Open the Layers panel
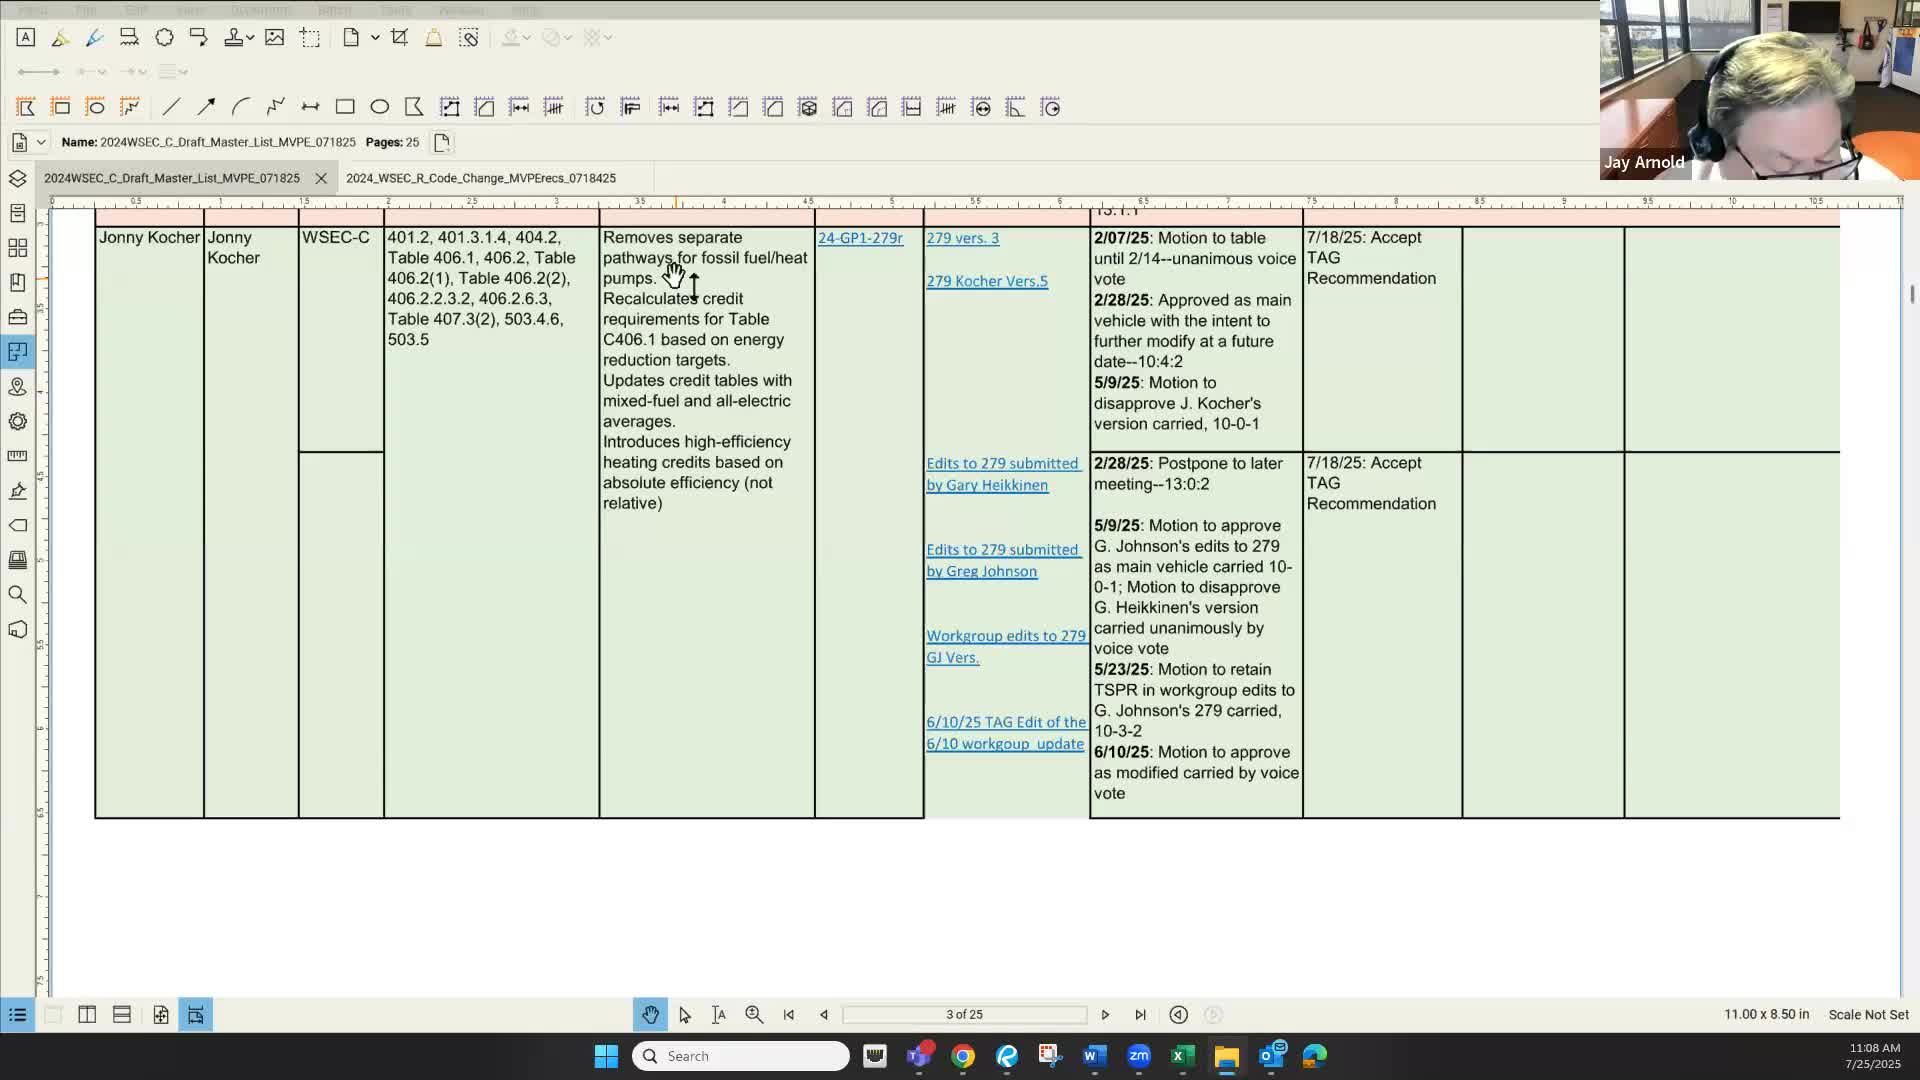This screenshot has height=1080, width=1920. point(17,178)
